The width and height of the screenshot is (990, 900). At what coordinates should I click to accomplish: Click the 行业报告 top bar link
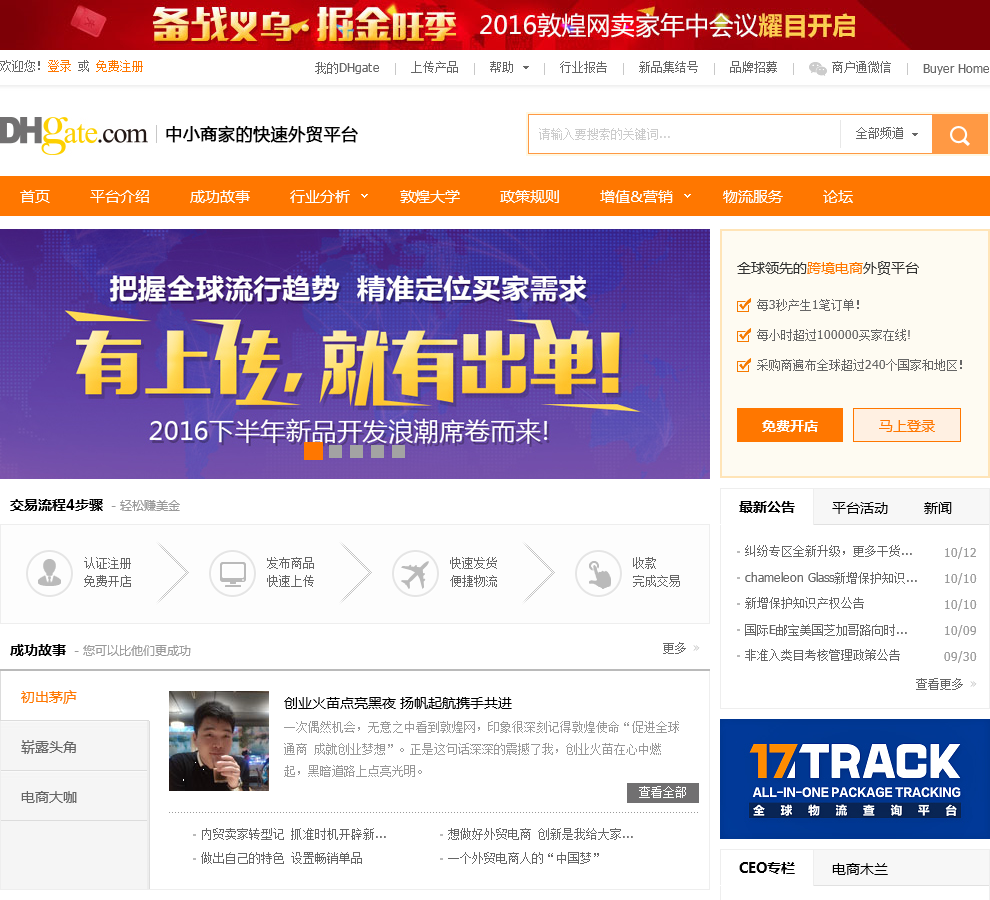click(x=583, y=68)
